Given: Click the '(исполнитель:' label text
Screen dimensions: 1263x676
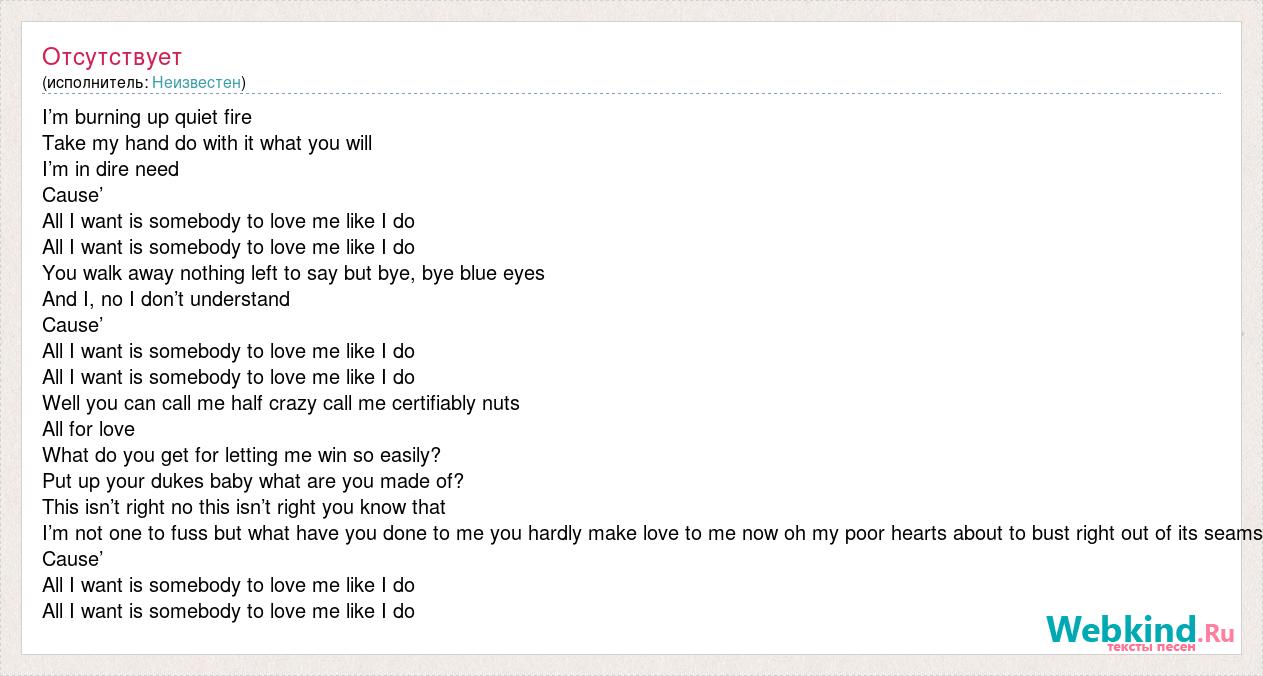Looking at the screenshot, I should pyautogui.click(x=95, y=82).
